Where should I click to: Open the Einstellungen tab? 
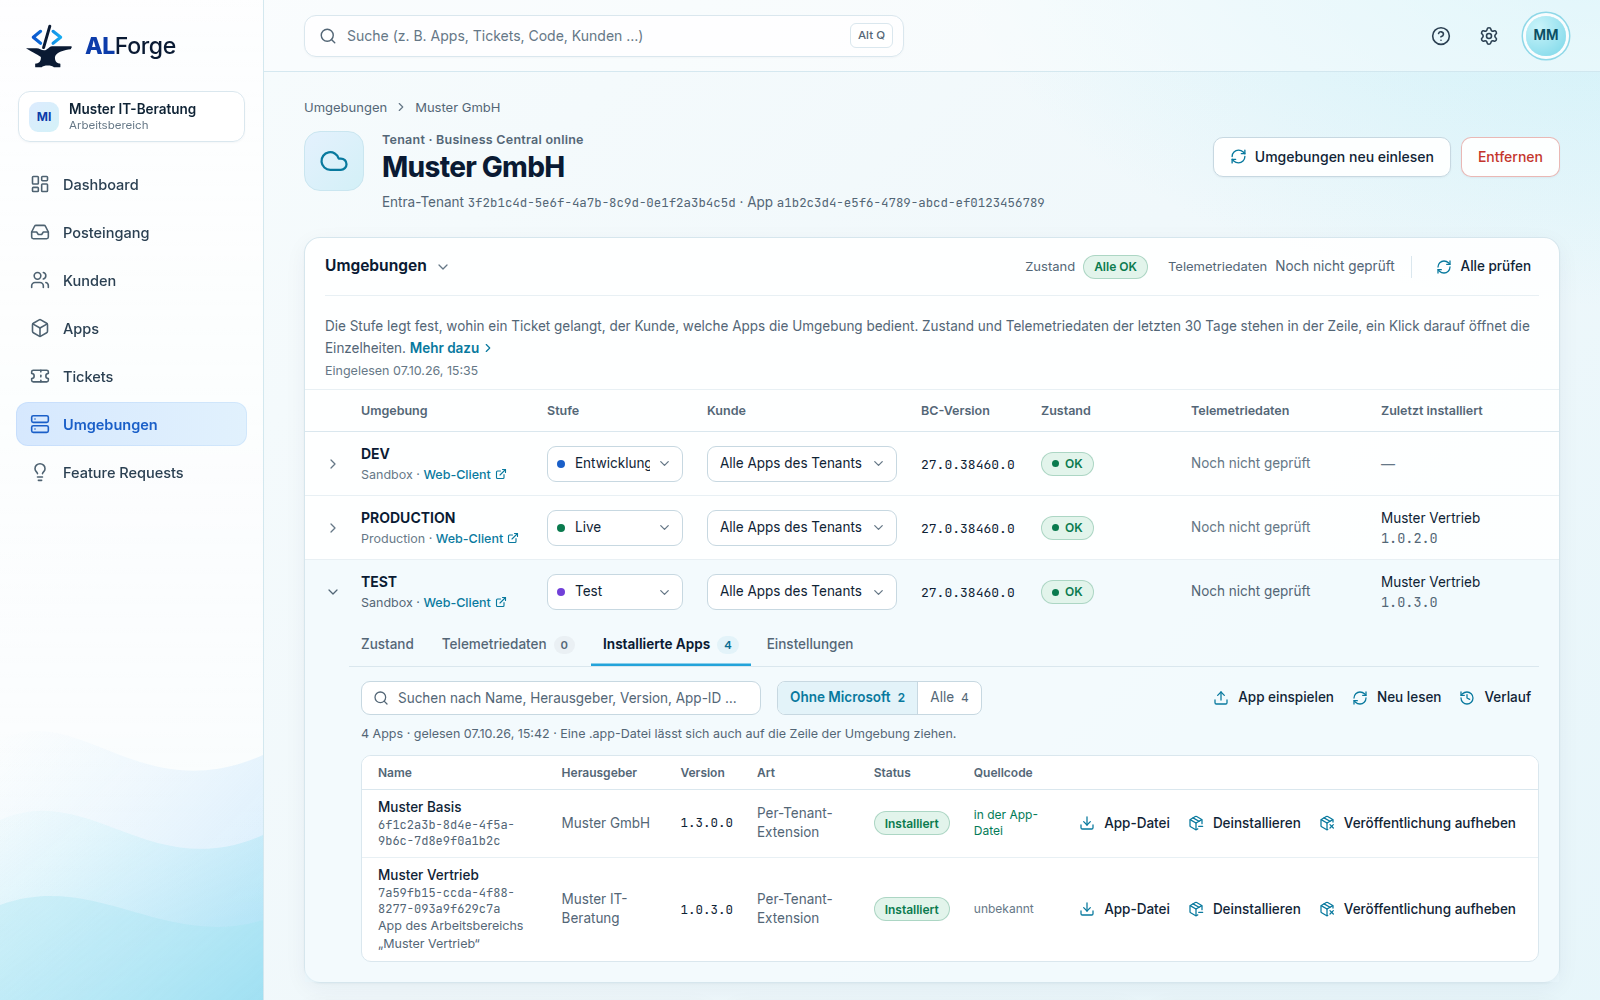point(810,644)
